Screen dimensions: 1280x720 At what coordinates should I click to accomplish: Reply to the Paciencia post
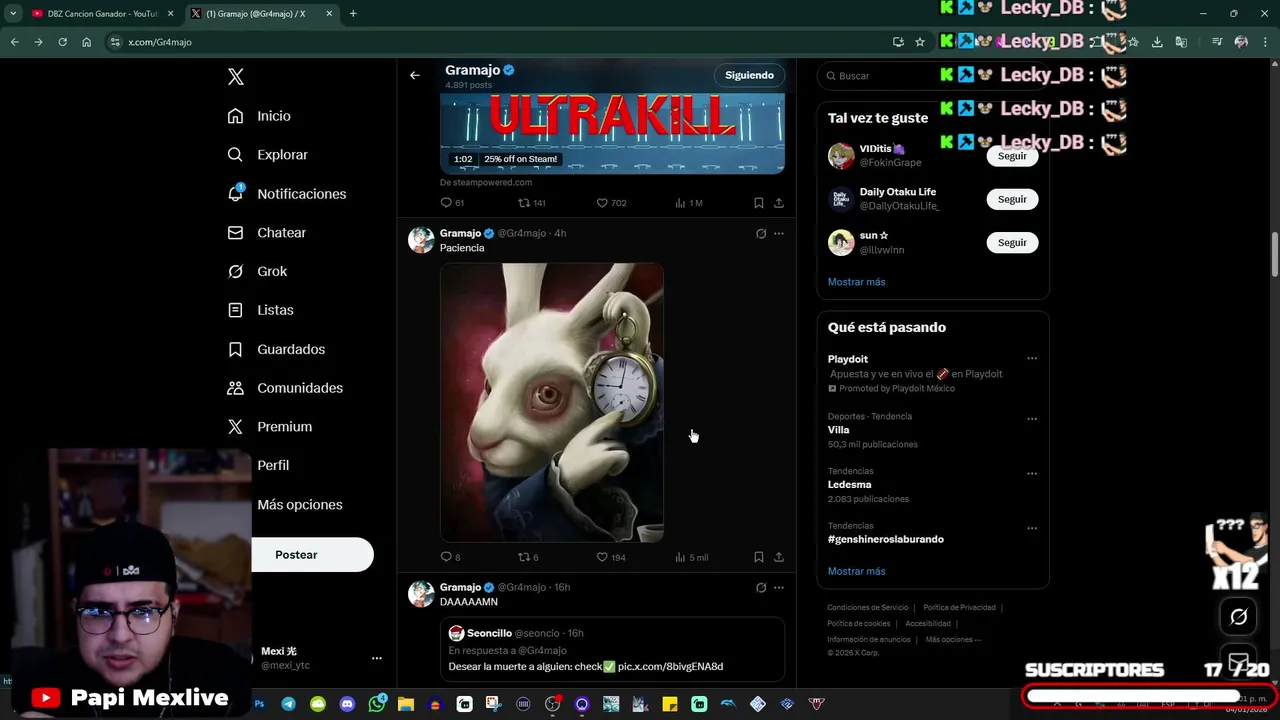pos(450,557)
